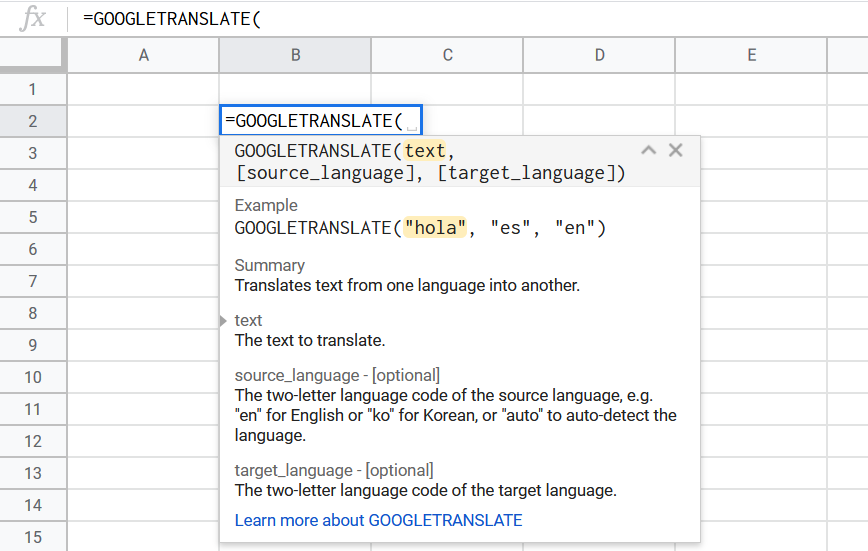This screenshot has height=551, width=868.
Task: Click the fx formula icon
Action: [x=32, y=18]
